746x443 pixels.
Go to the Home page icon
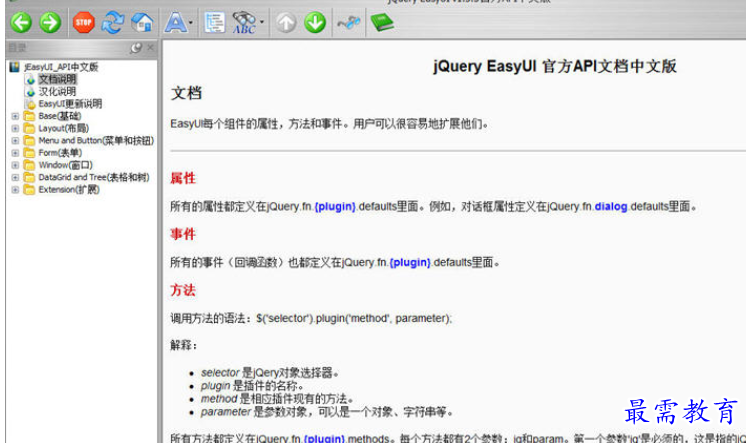pyautogui.click(x=142, y=22)
